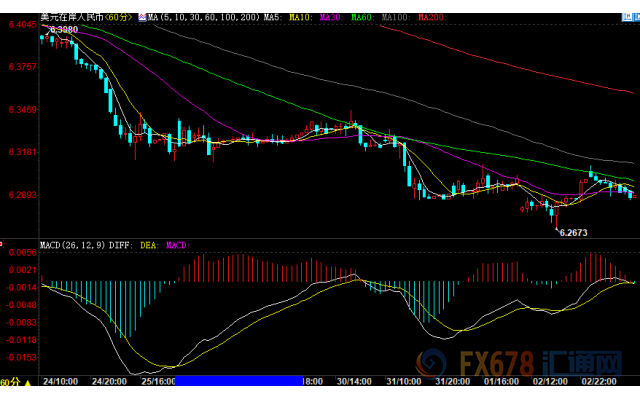Screen dimensions: 640x400
Task: Select the MA200 red legend label
Action: click(432, 17)
